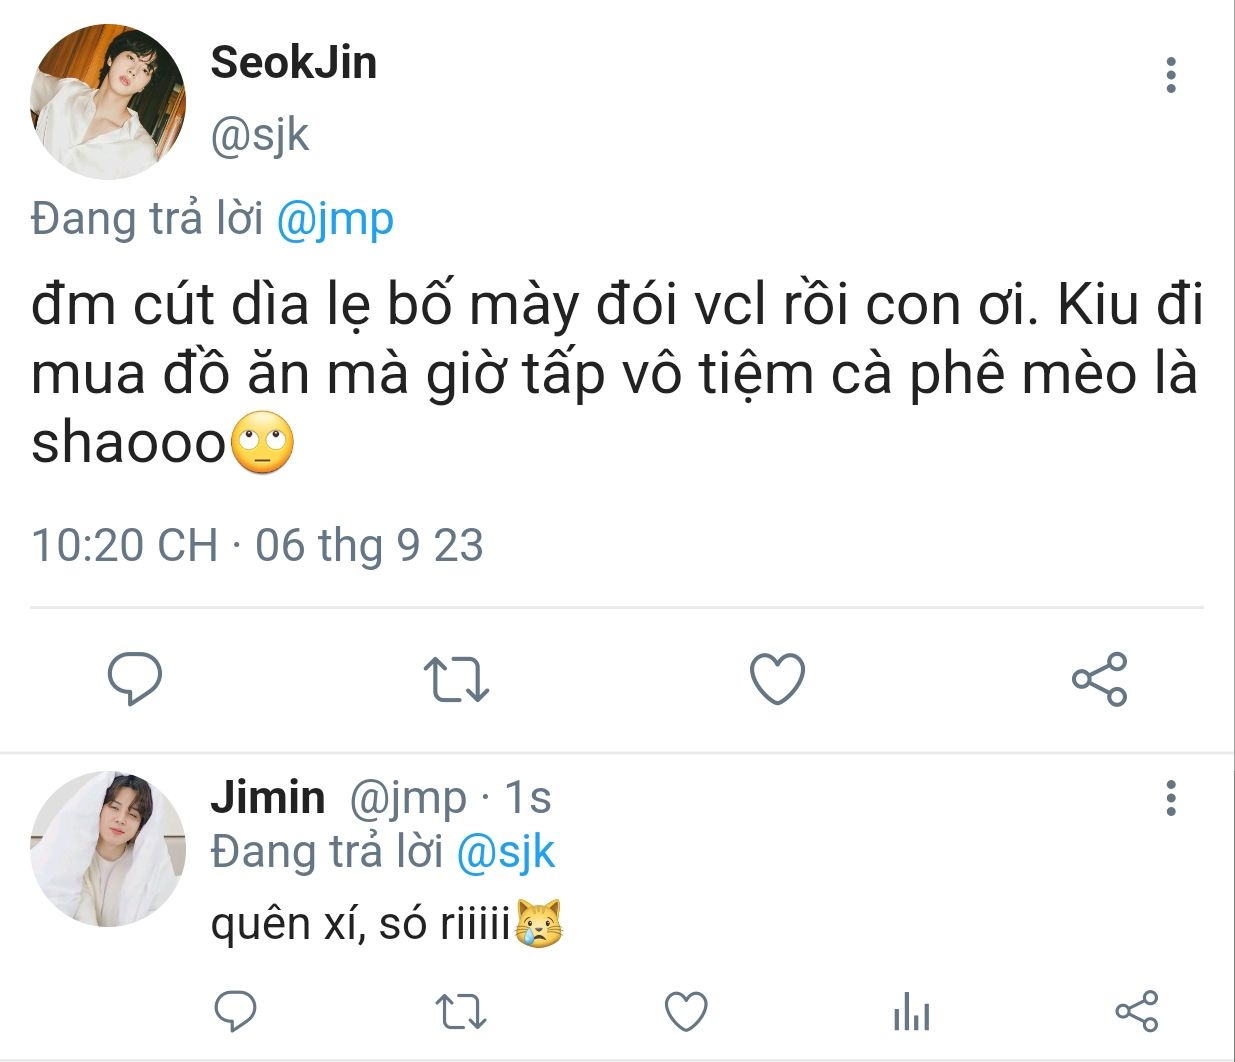Tap the @sjk handle under SeokJin

259,135
